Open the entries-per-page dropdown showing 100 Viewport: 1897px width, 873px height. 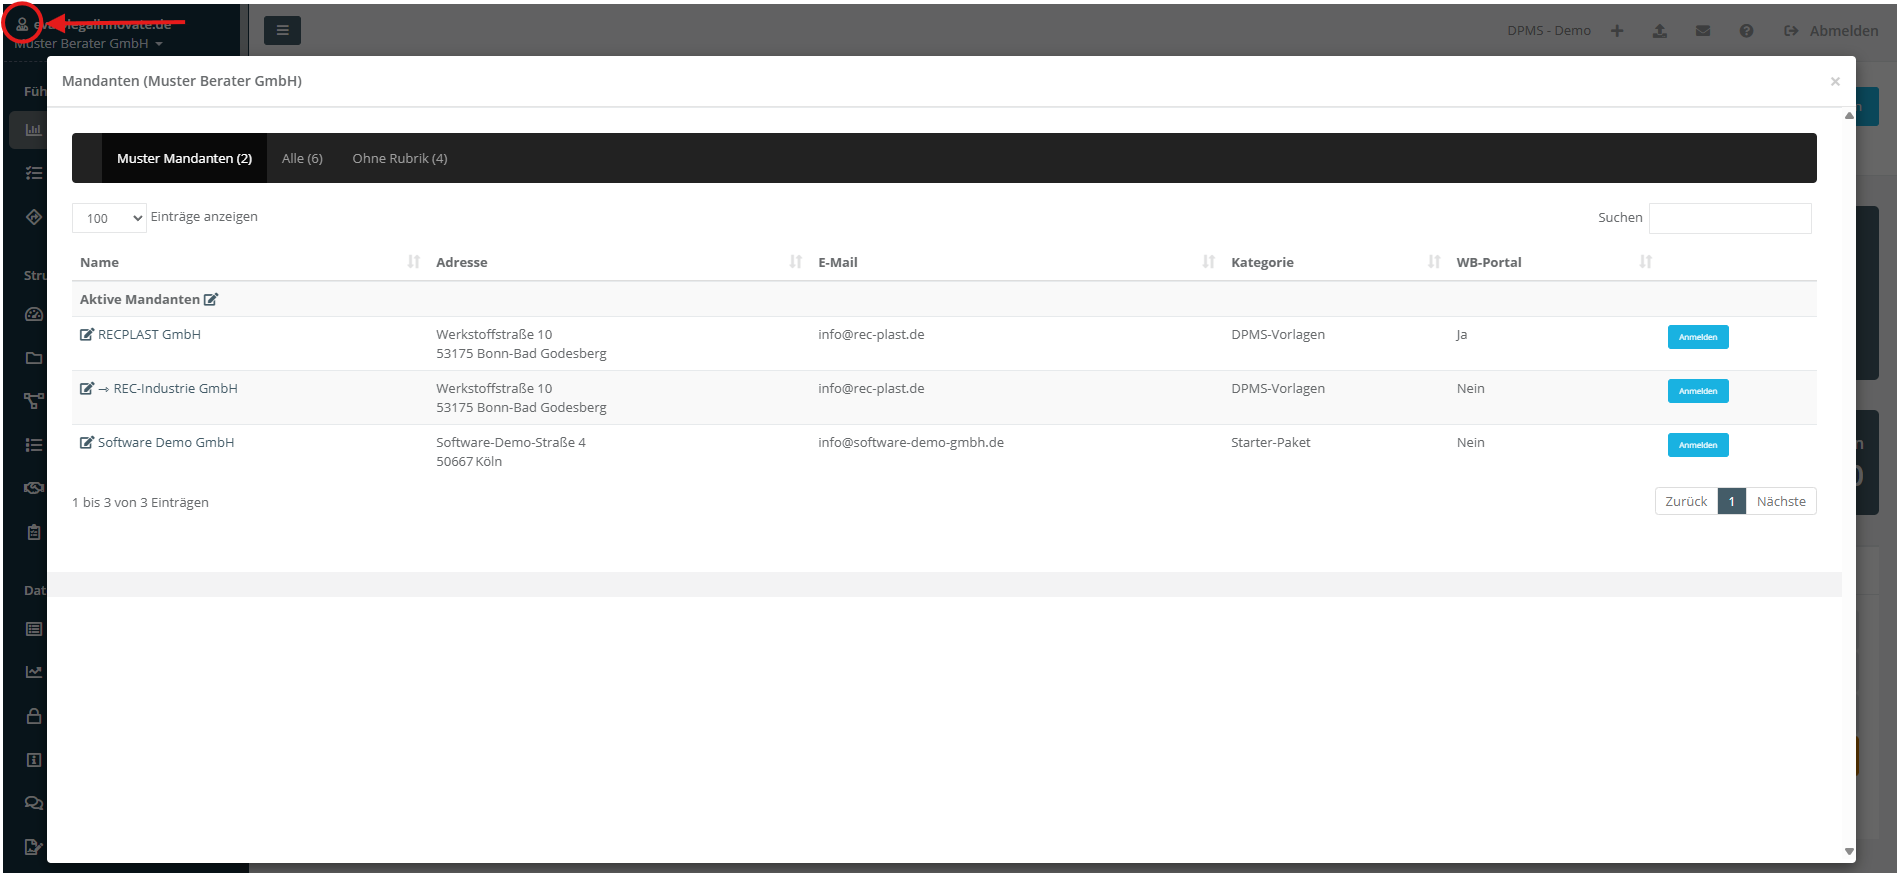click(109, 218)
